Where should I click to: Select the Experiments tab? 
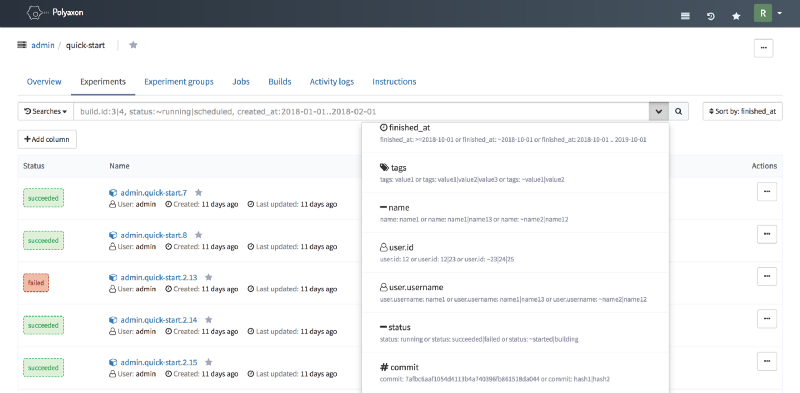pyautogui.click(x=103, y=82)
